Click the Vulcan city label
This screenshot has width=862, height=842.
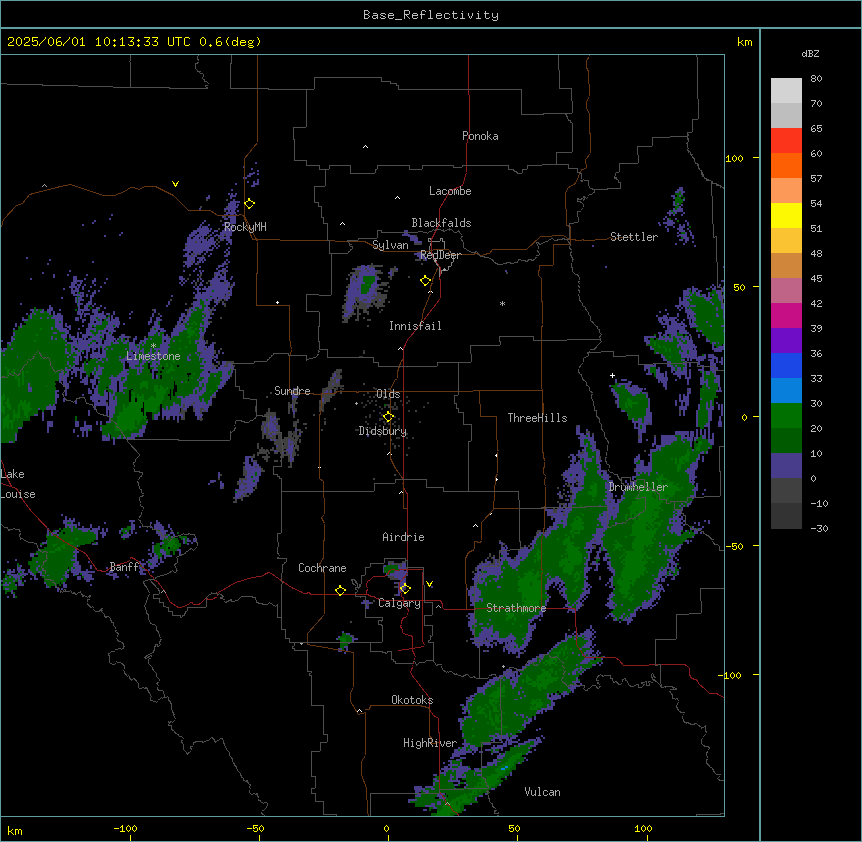[x=543, y=792]
